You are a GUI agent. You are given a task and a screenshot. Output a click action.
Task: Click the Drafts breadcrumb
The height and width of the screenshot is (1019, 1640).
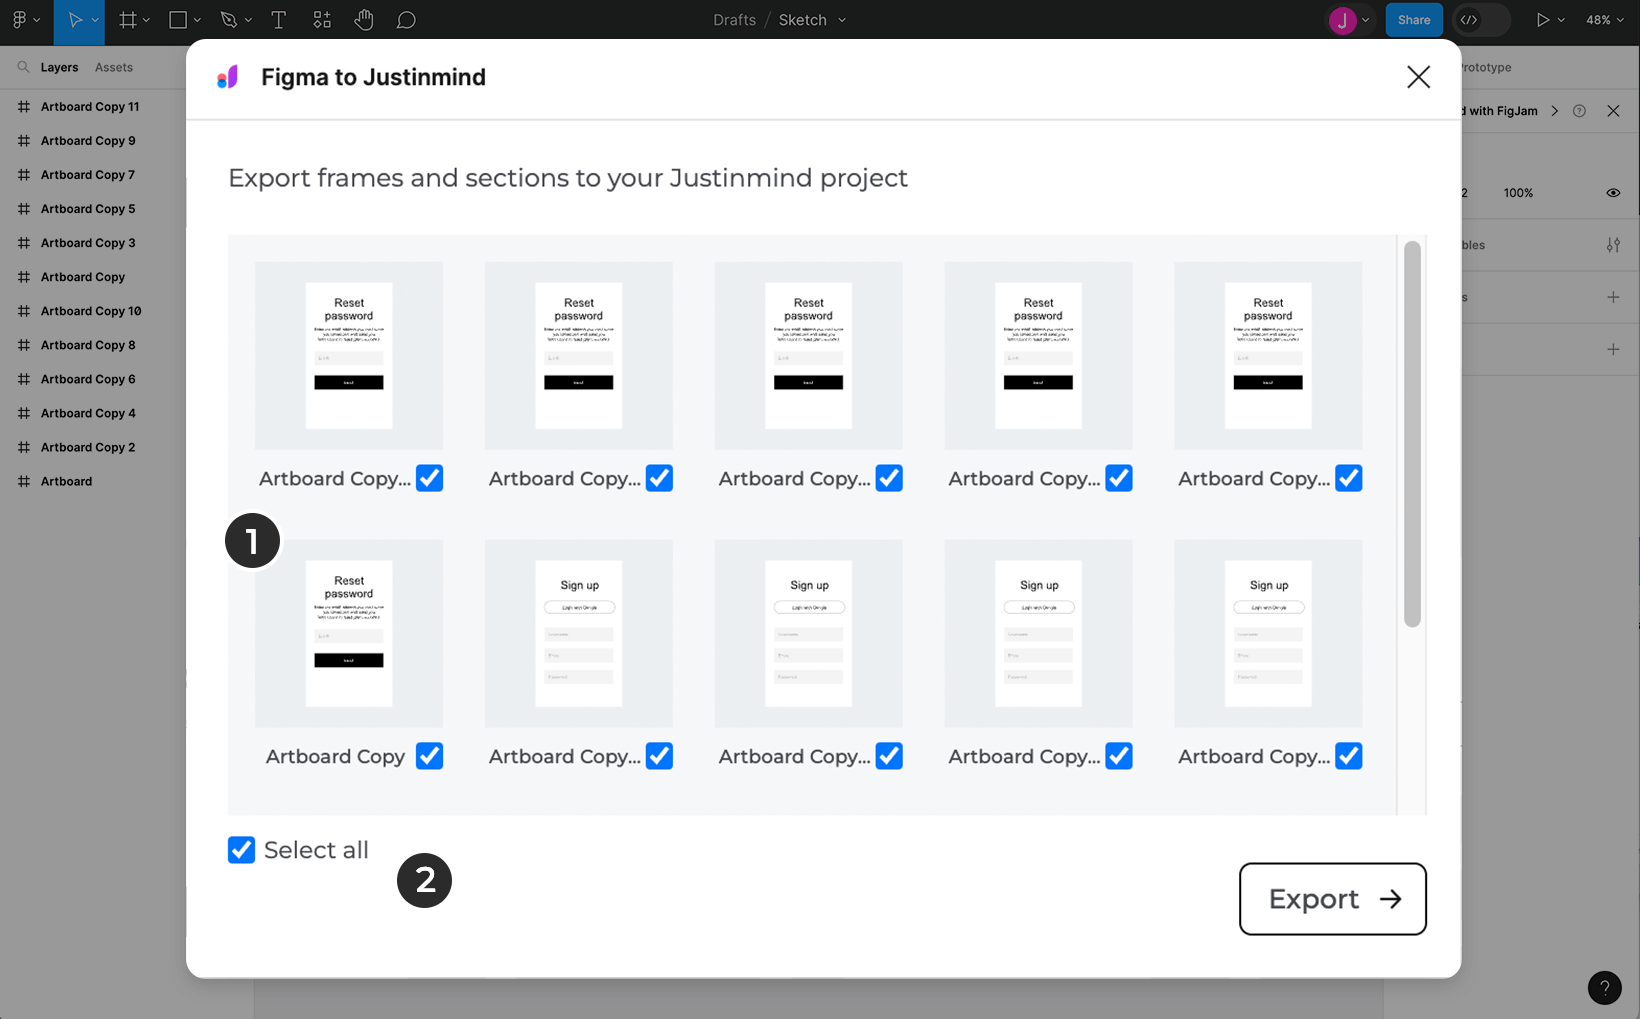[734, 20]
